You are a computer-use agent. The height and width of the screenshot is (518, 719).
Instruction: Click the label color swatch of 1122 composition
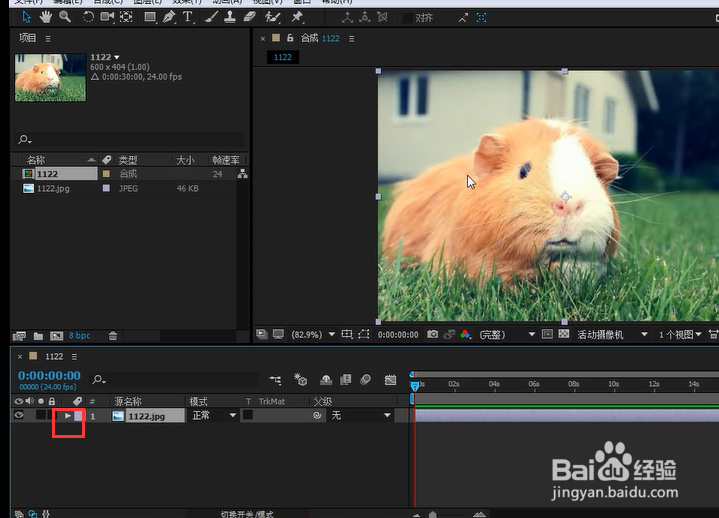click(x=106, y=174)
